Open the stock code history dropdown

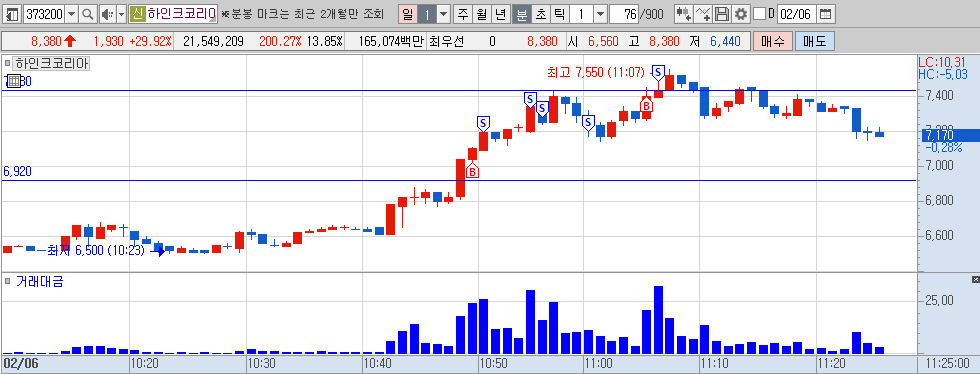[x=71, y=13]
